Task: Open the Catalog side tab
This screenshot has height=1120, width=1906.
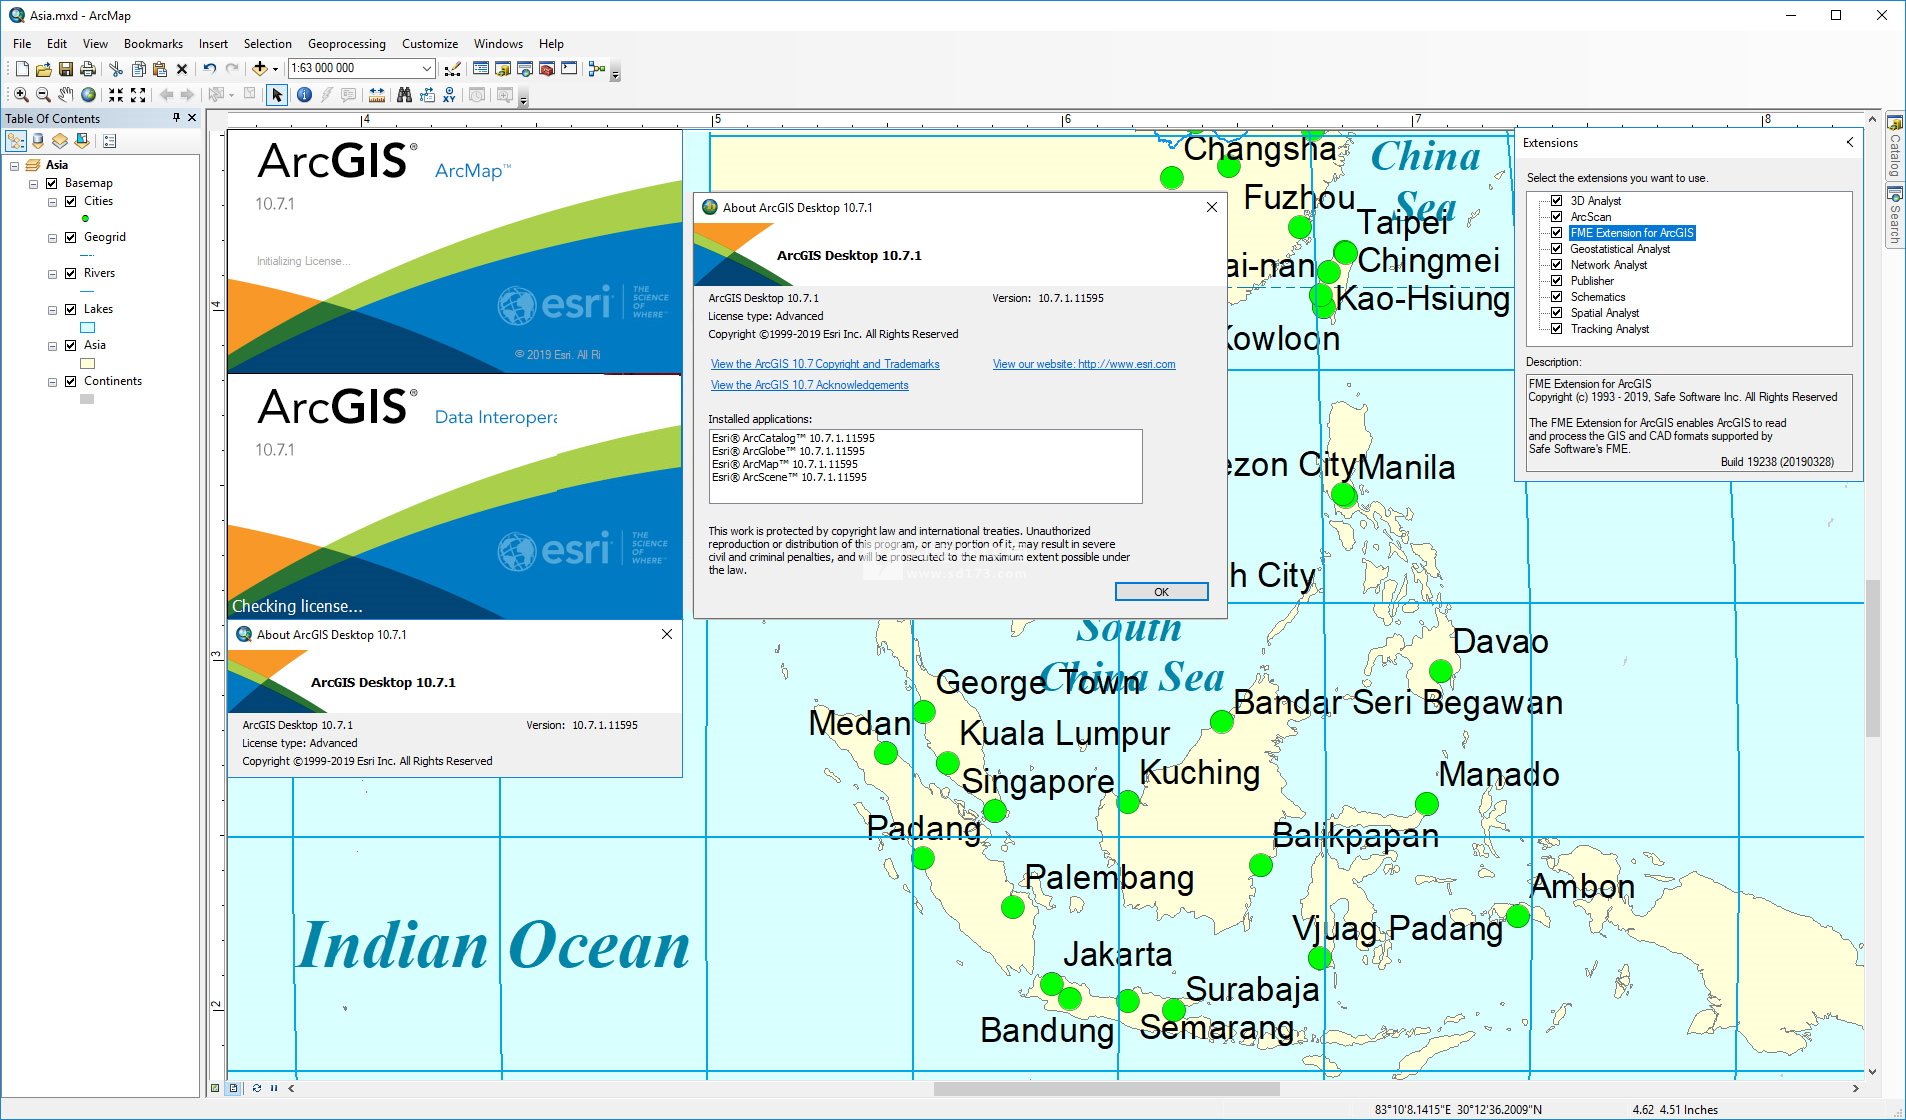Action: [1894, 146]
